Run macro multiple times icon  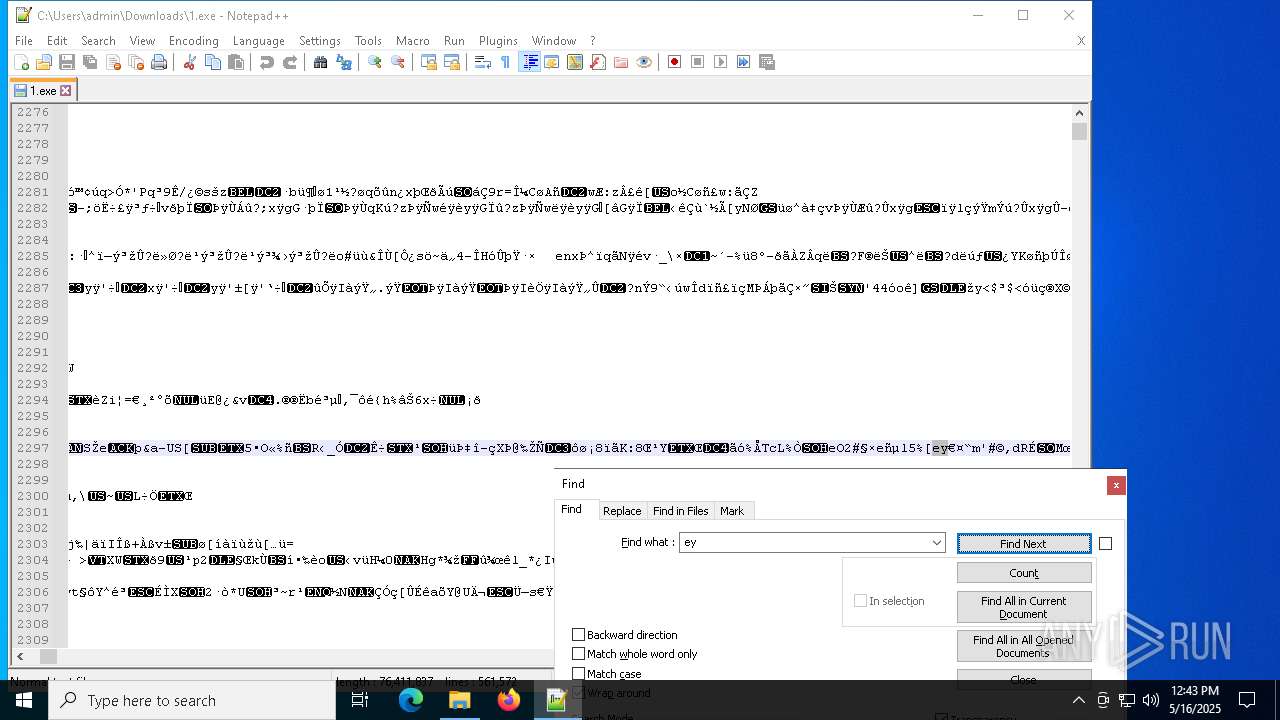pyautogui.click(x=744, y=62)
